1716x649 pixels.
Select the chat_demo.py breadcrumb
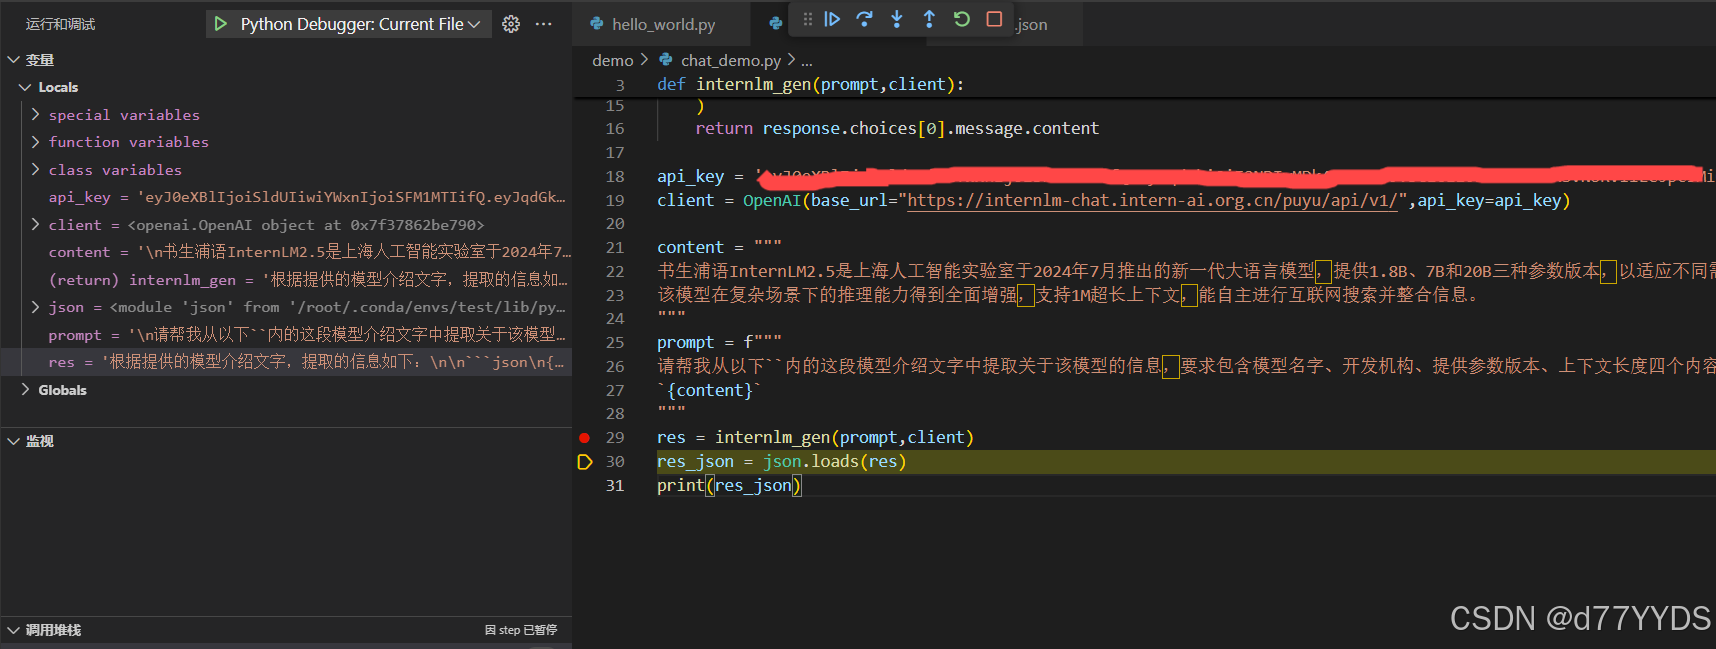(x=731, y=60)
